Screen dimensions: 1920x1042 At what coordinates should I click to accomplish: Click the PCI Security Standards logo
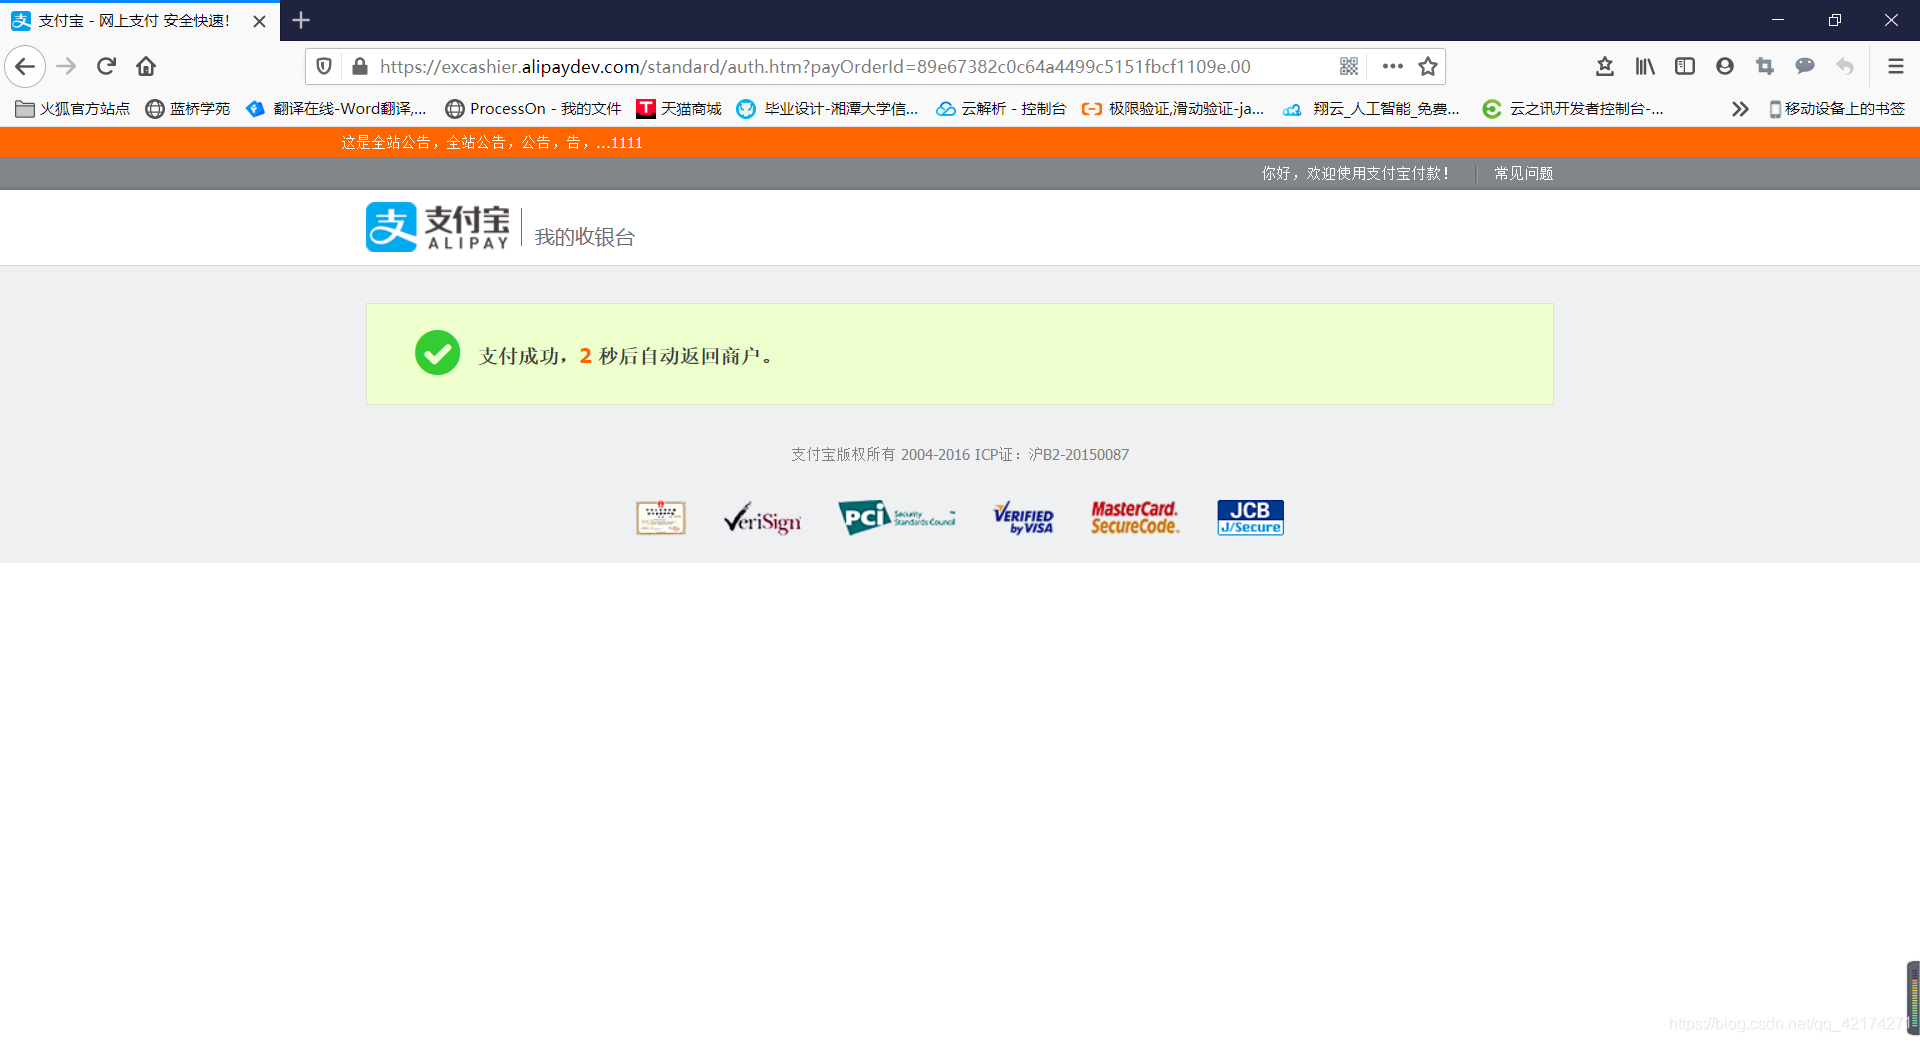point(897,517)
